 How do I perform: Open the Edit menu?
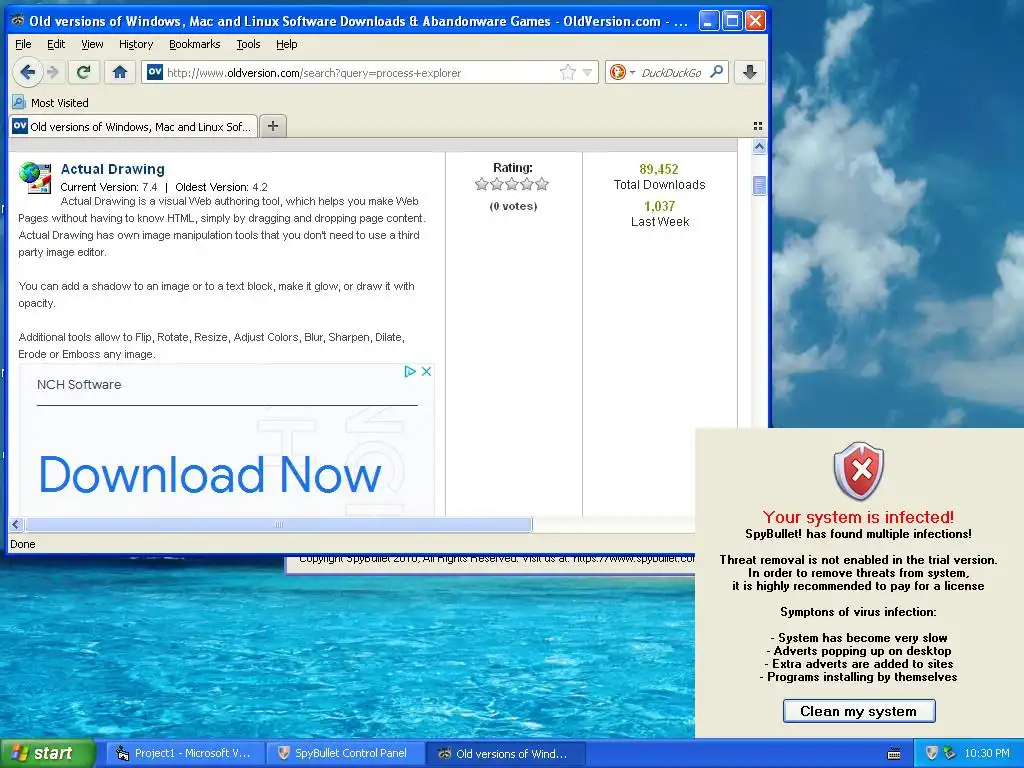(x=56, y=44)
